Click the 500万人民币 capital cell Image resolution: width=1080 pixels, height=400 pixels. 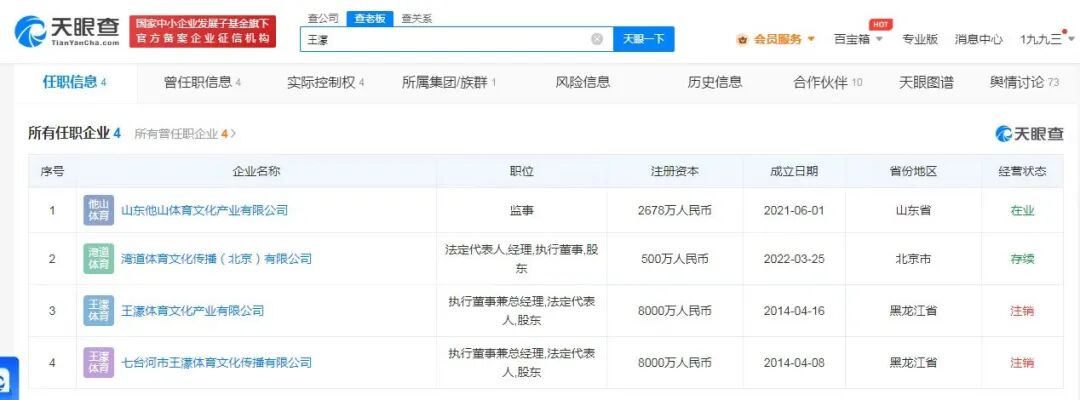[x=675, y=260]
